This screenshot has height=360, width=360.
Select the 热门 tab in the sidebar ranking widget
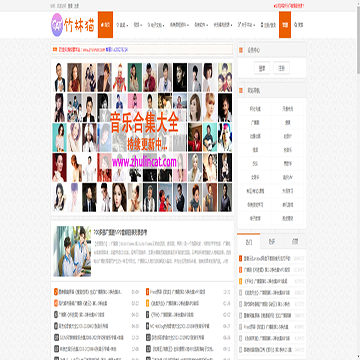point(249,241)
